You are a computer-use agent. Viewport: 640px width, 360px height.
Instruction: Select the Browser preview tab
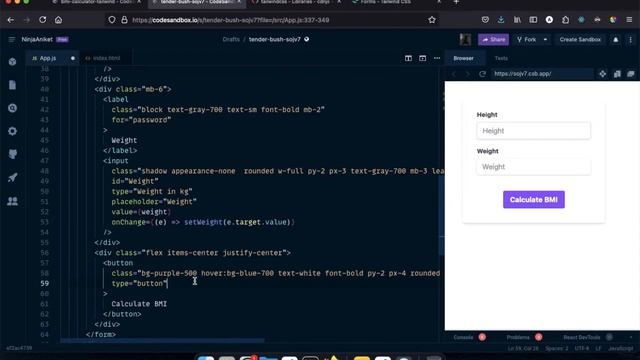pyautogui.click(x=464, y=58)
